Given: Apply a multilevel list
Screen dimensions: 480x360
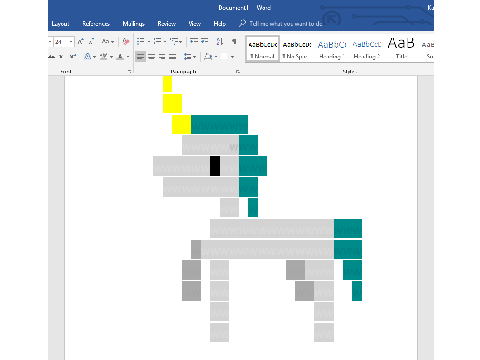Looking at the screenshot, I should 174,41.
